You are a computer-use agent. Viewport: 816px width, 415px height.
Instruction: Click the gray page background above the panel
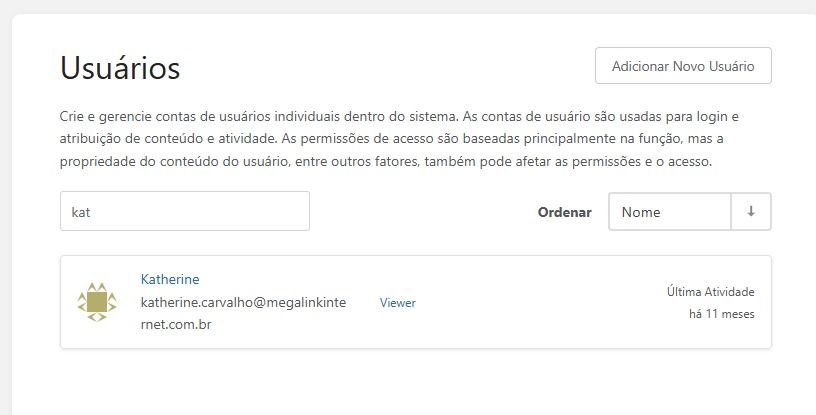408,6
